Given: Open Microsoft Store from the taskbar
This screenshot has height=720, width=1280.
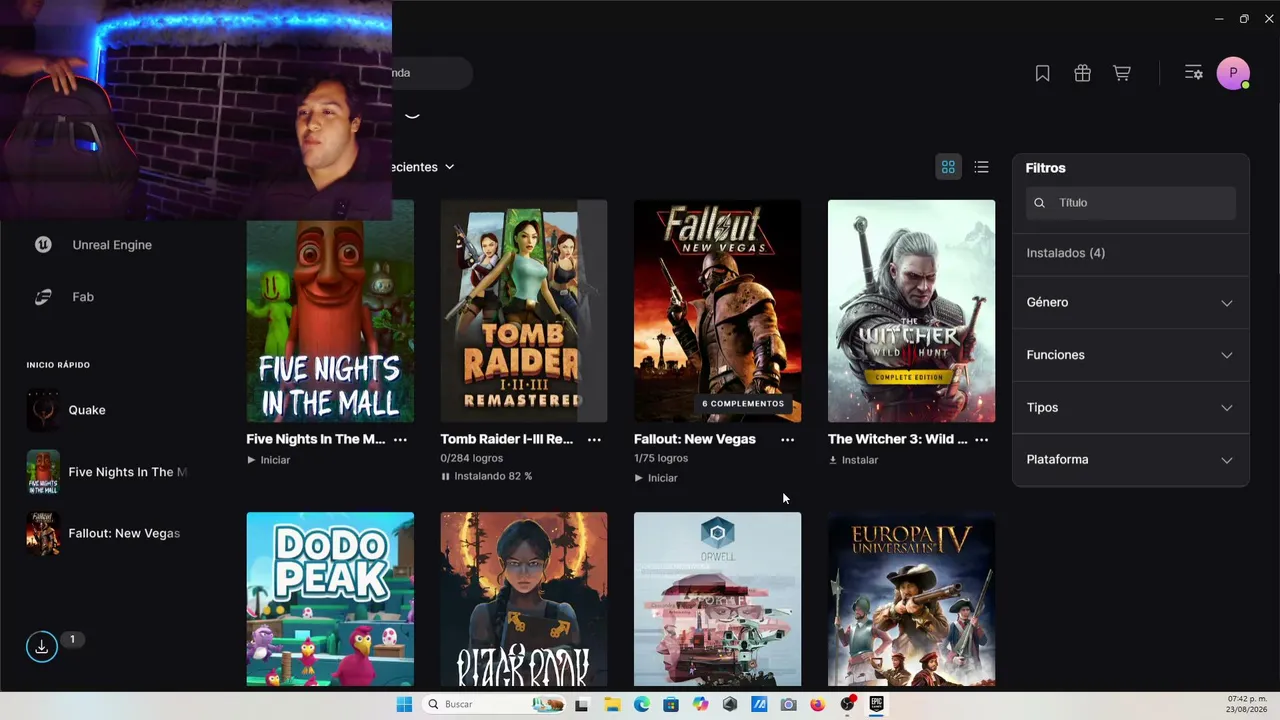Looking at the screenshot, I should point(671,704).
